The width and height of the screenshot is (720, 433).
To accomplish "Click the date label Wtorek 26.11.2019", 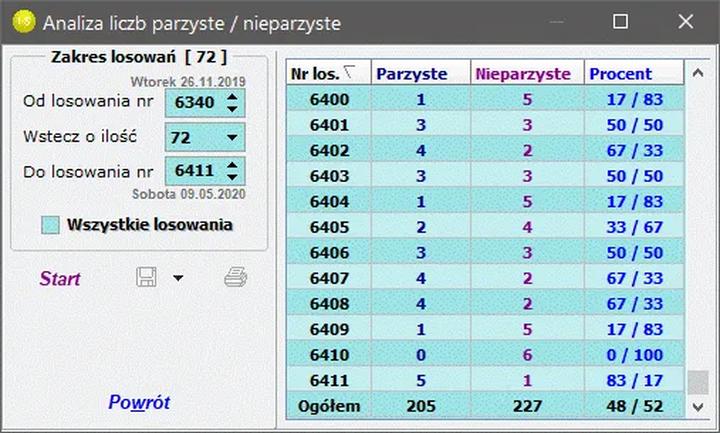I will point(188,82).
